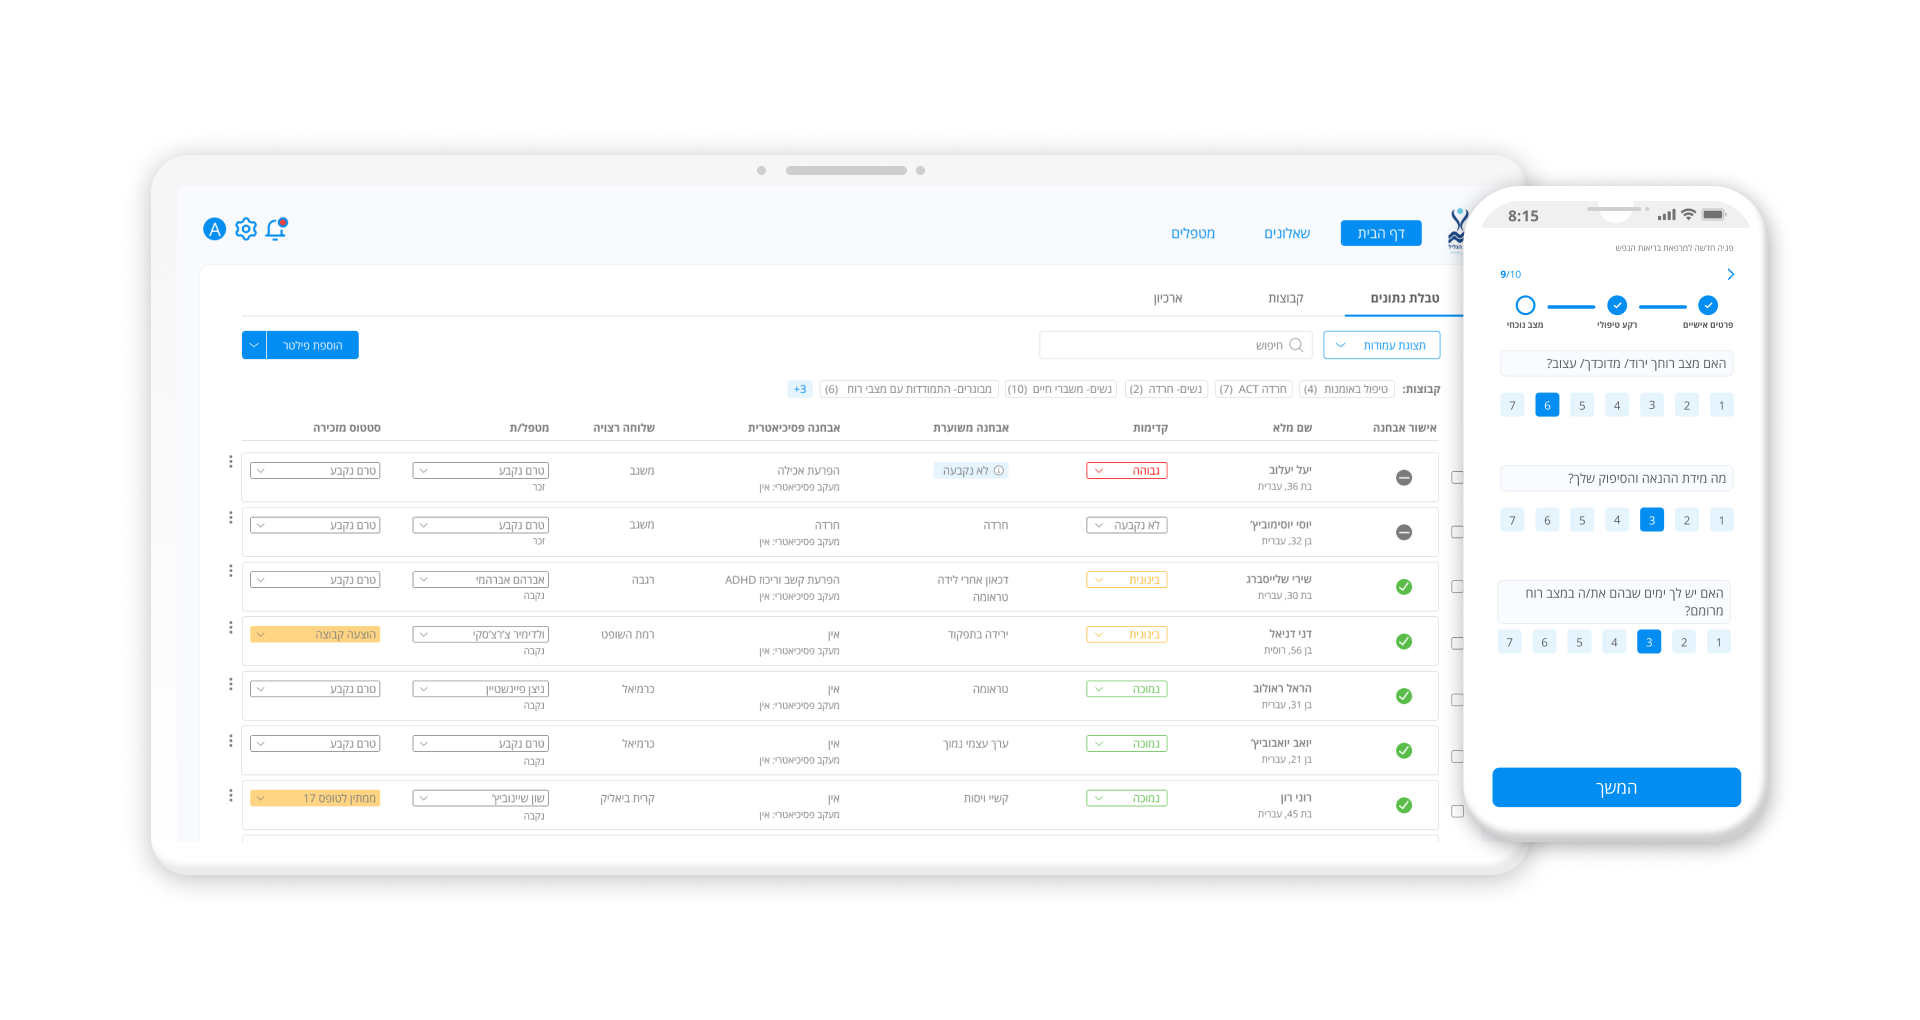Screen dimensions: 1920x1020
Task: Open the user avatar A icon
Action: click(x=214, y=229)
